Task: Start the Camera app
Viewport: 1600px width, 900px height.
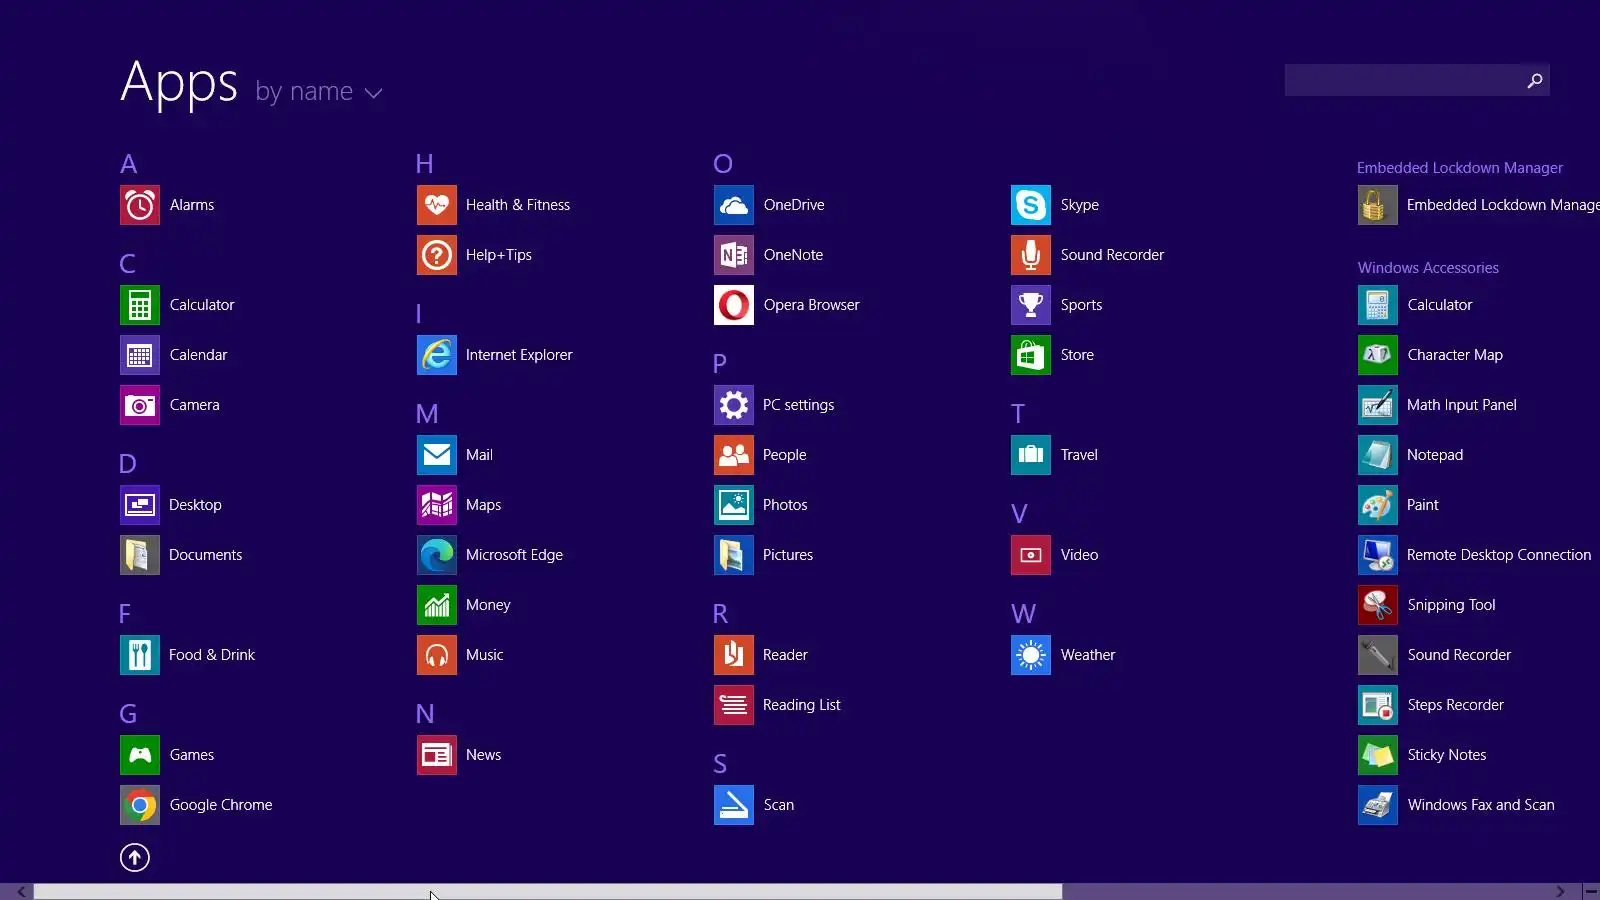Action: pos(140,405)
